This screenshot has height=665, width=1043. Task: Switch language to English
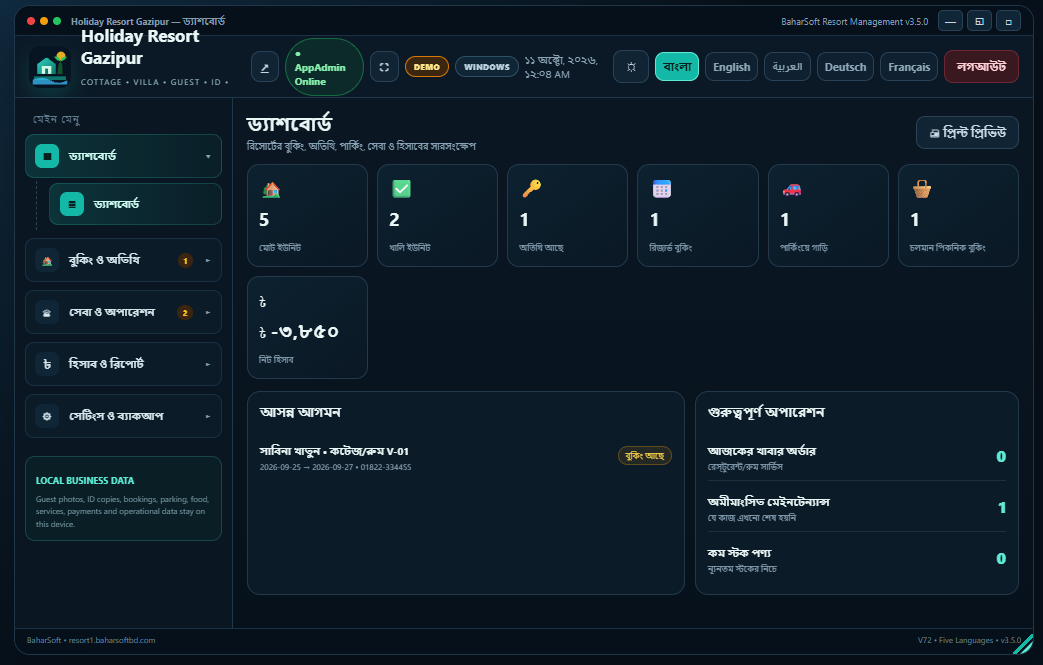tap(731, 66)
